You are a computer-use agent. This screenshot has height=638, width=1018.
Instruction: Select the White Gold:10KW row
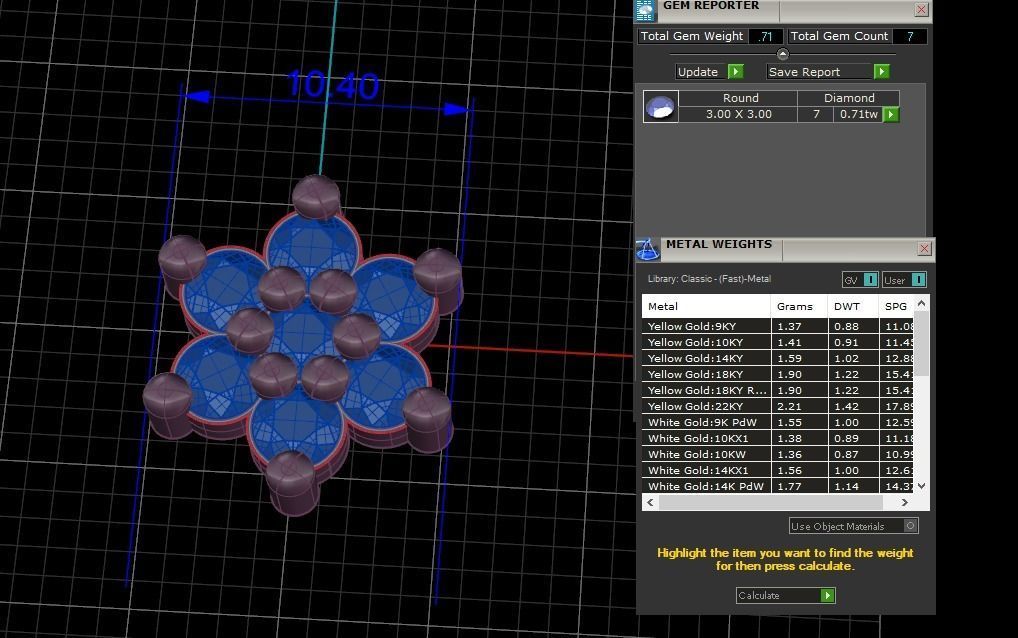point(778,454)
